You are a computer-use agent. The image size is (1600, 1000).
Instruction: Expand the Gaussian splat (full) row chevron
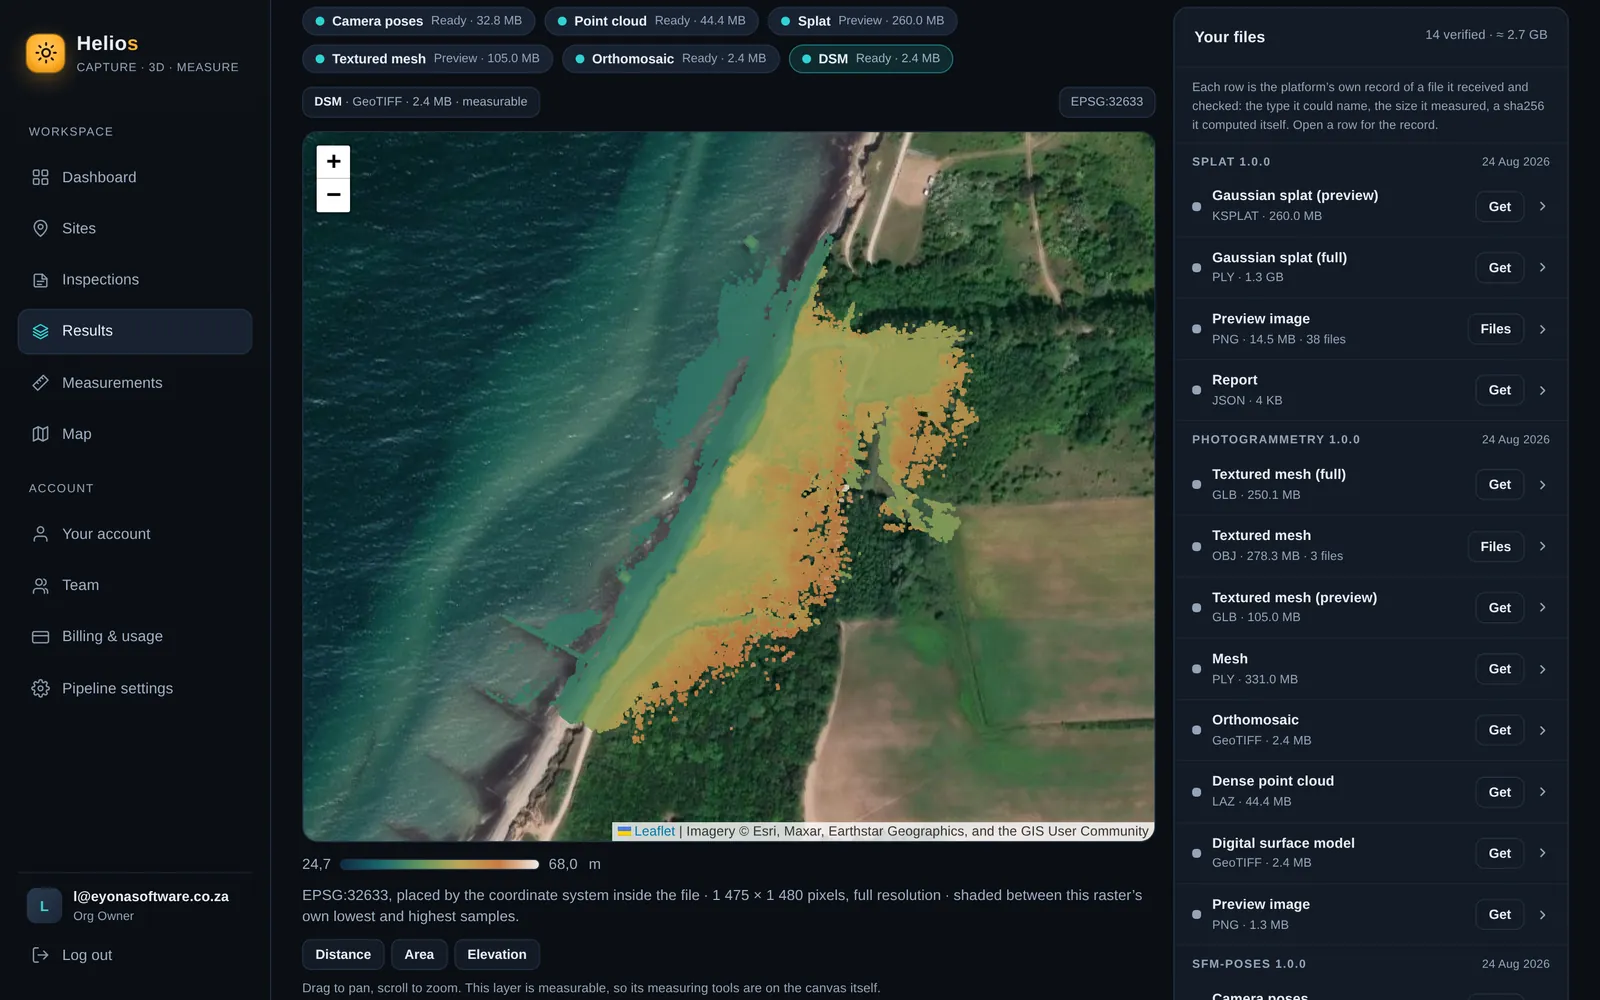pyautogui.click(x=1543, y=267)
